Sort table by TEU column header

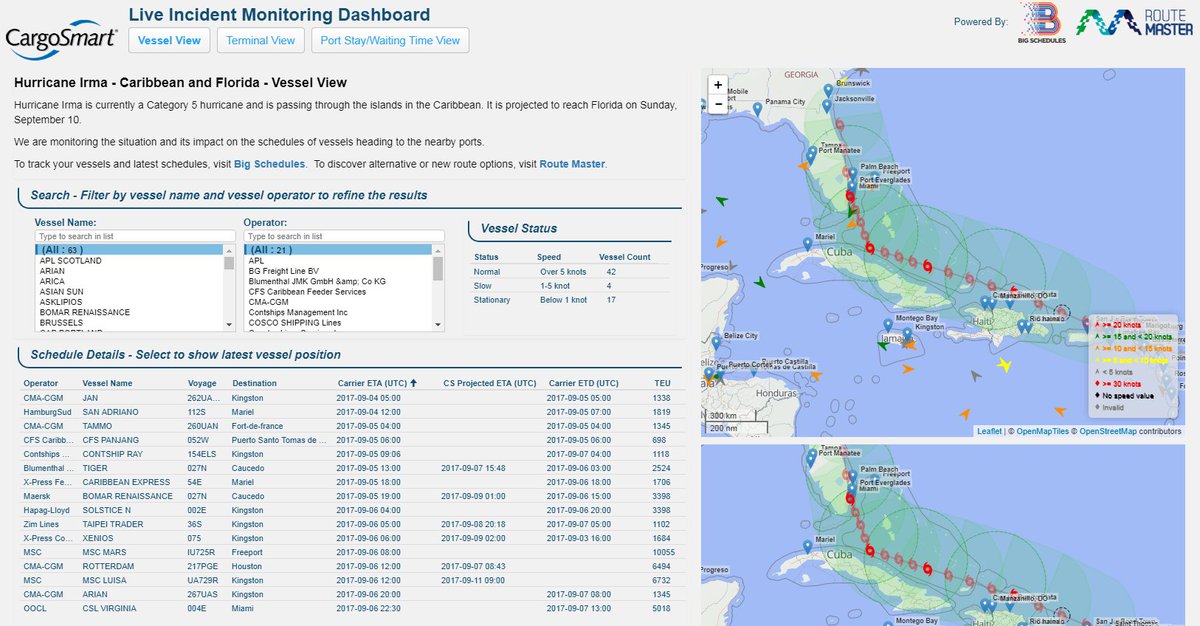(662, 383)
